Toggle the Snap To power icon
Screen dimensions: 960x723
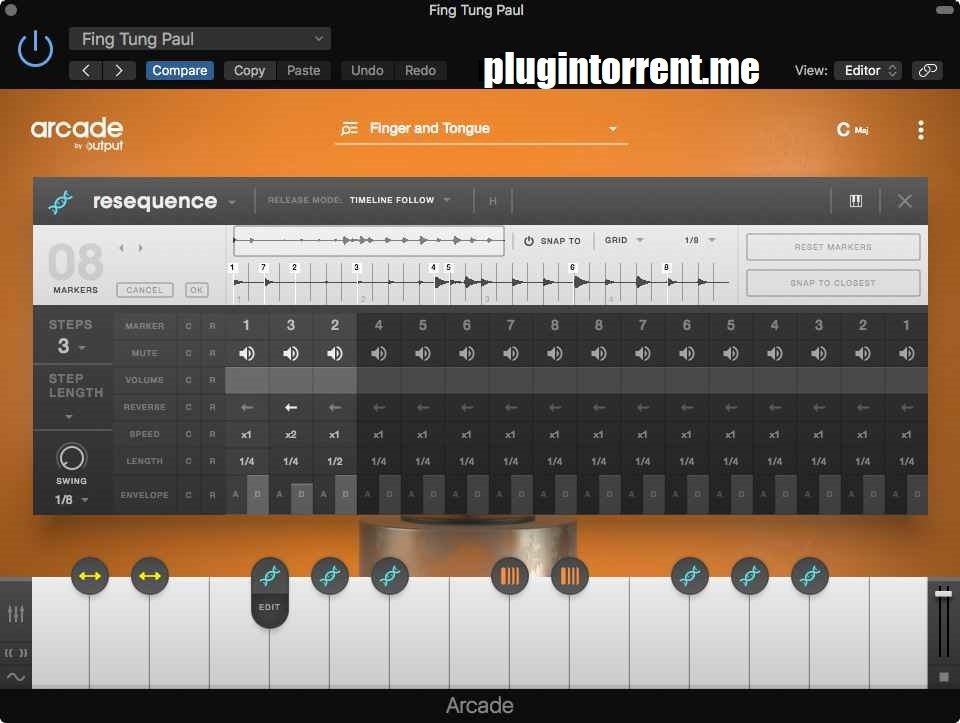528,241
